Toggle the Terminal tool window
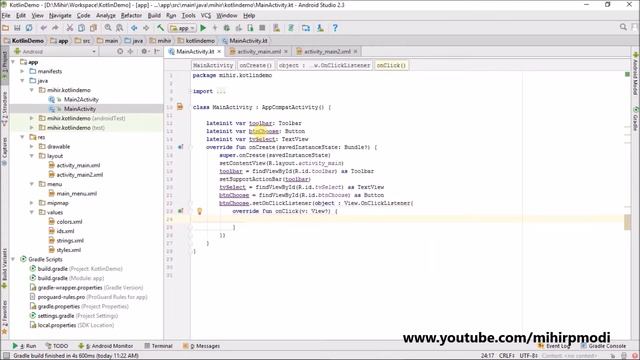Viewport: 640px width, 360px height. [158, 346]
